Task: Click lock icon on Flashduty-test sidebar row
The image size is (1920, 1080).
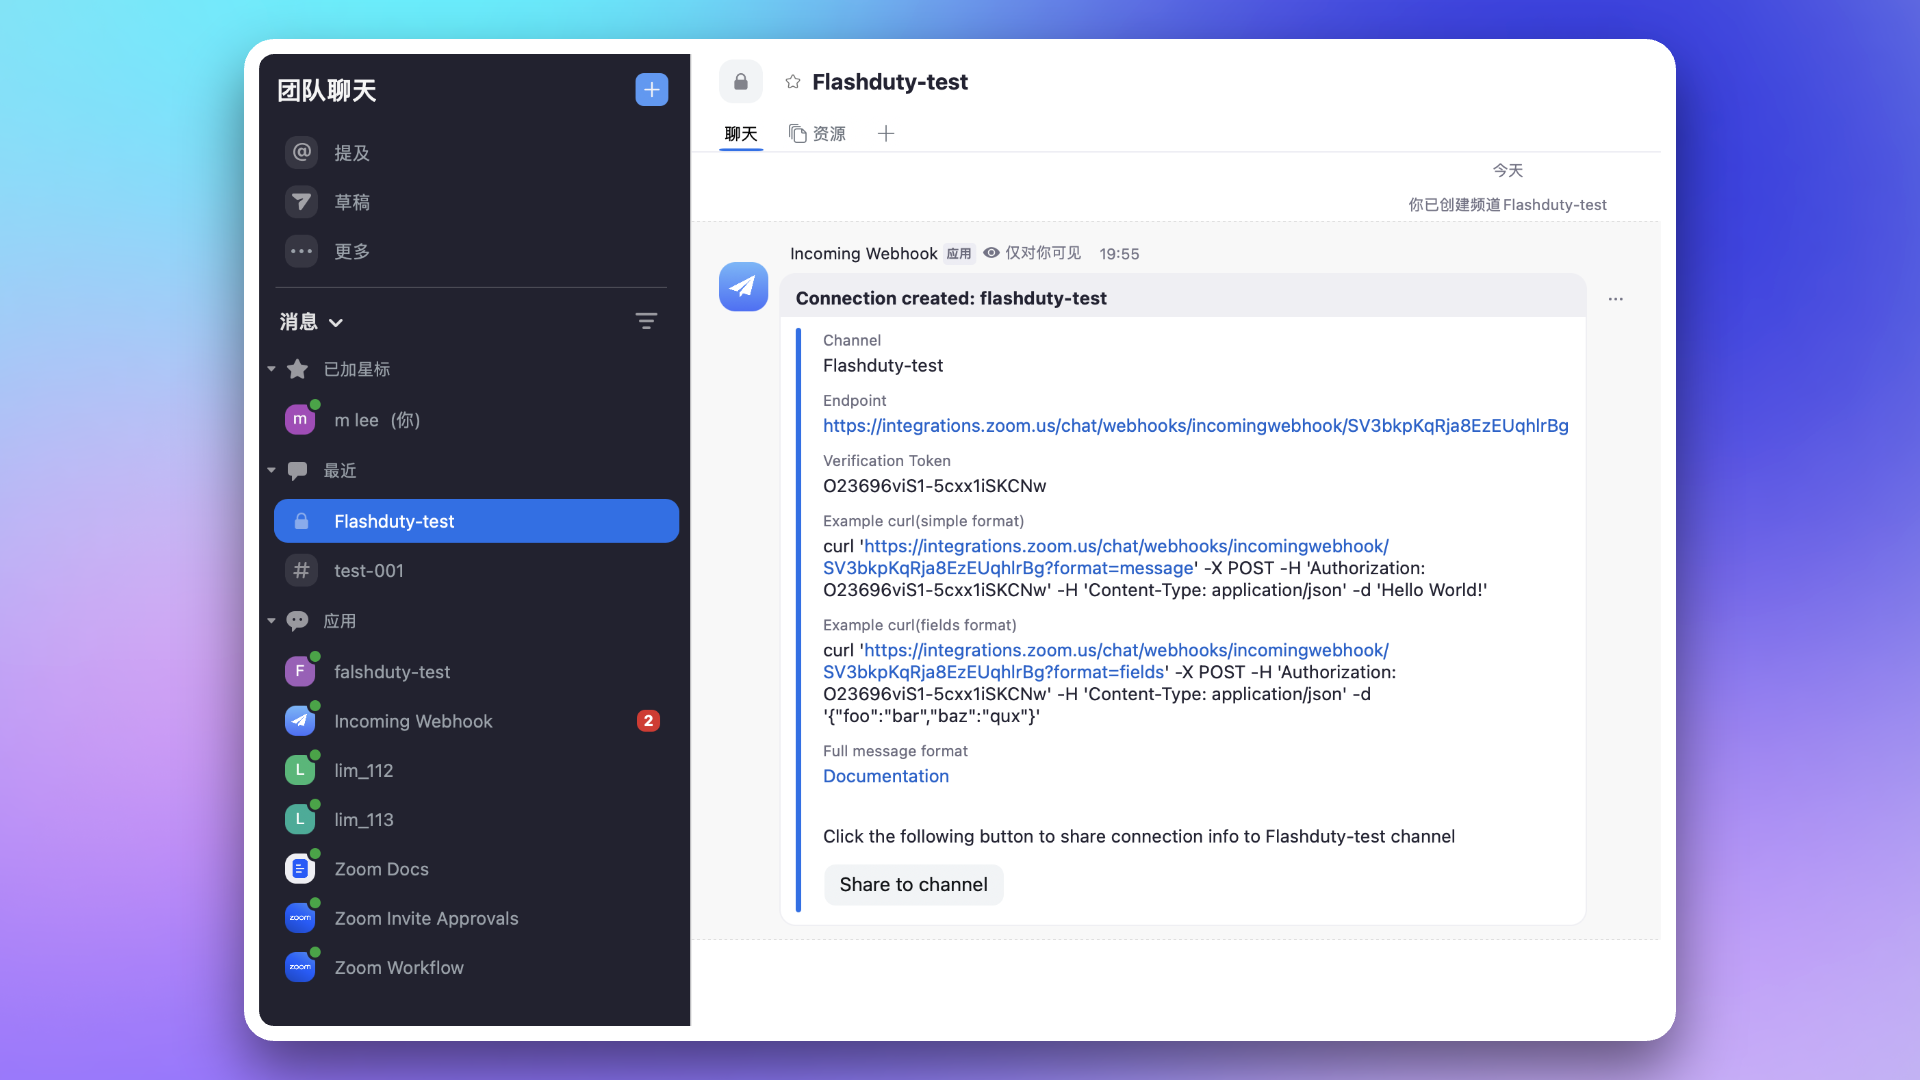Action: tap(301, 521)
